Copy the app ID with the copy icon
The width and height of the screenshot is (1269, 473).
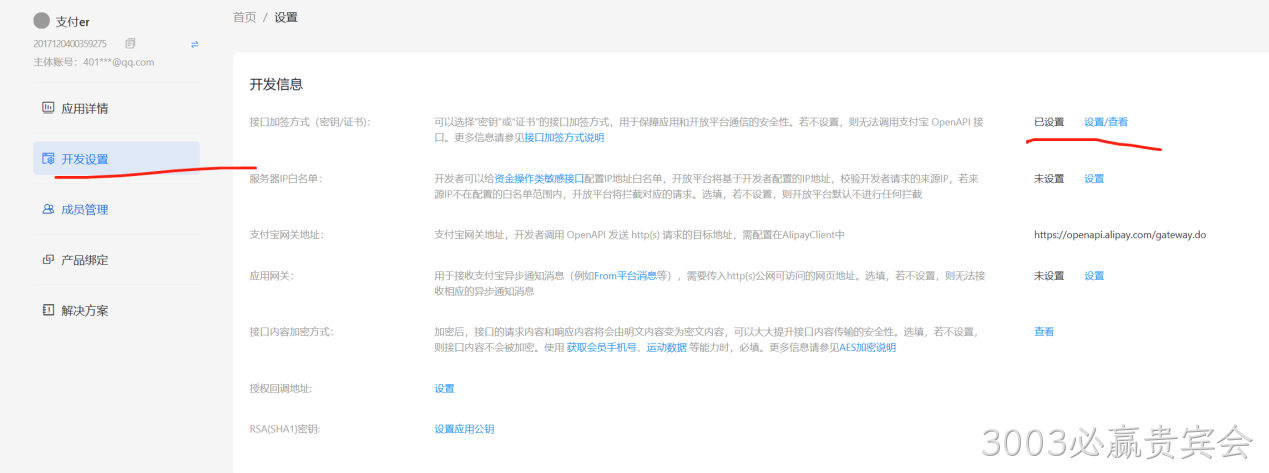pos(130,43)
